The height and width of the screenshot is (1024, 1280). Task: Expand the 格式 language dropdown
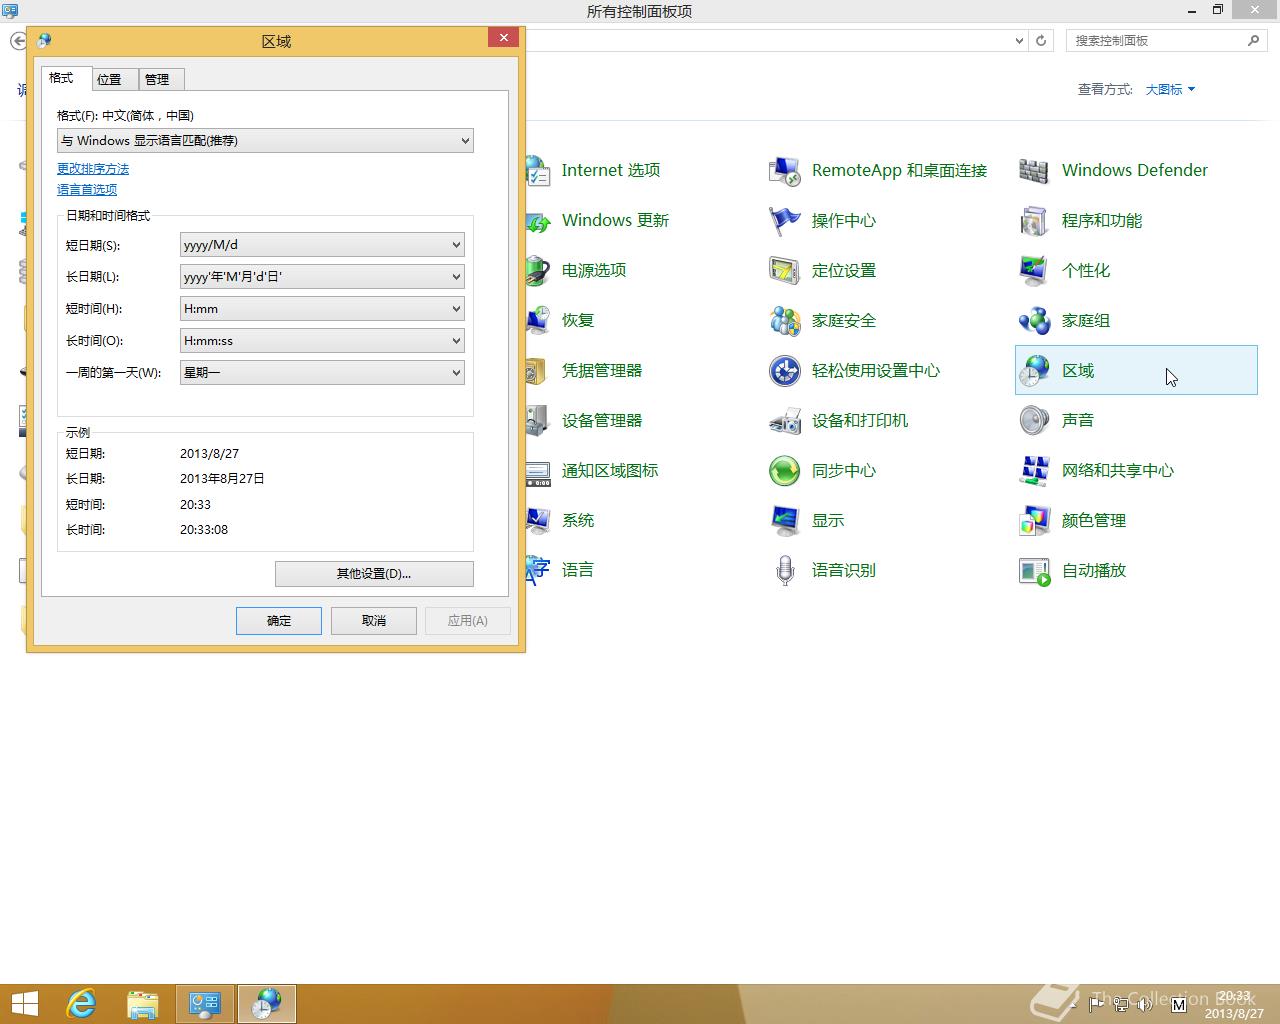[x=265, y=141]
